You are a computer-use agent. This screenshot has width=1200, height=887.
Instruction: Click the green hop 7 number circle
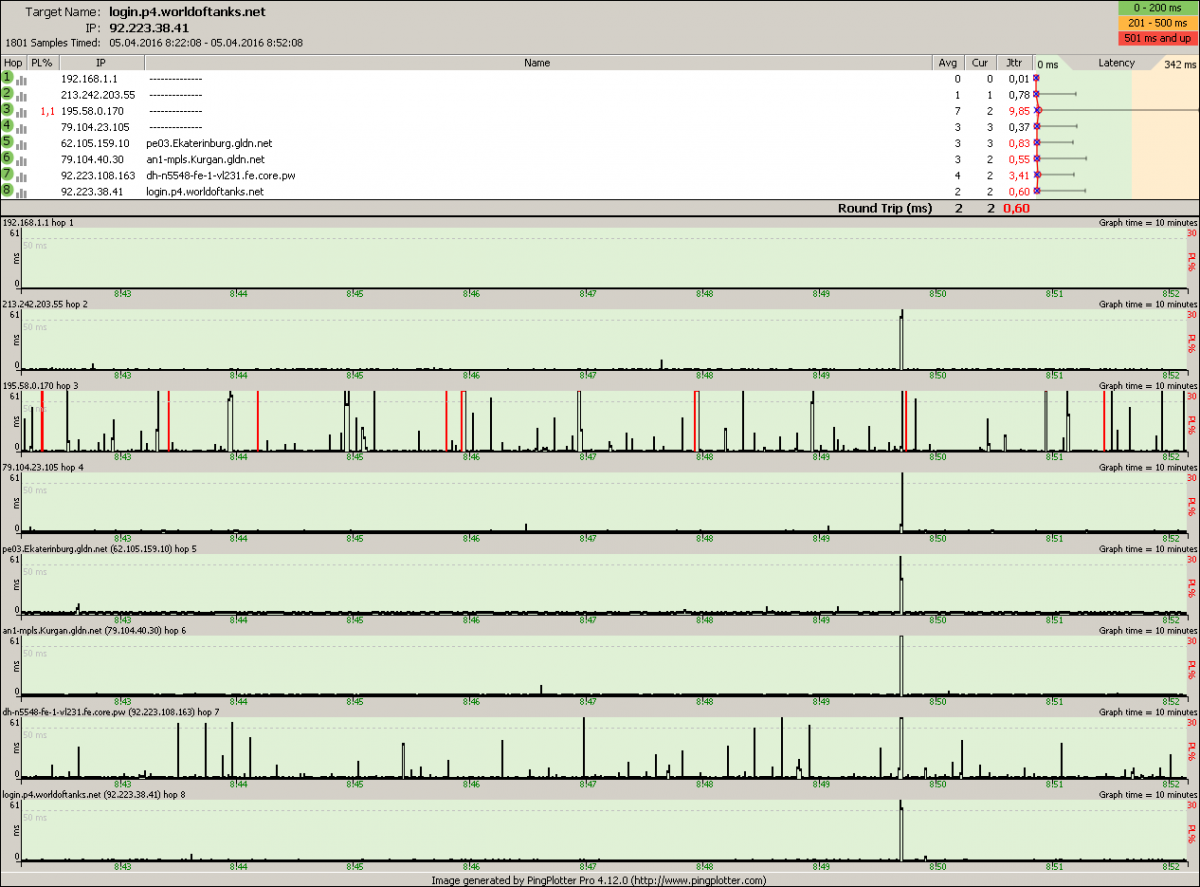pos(8,175)
